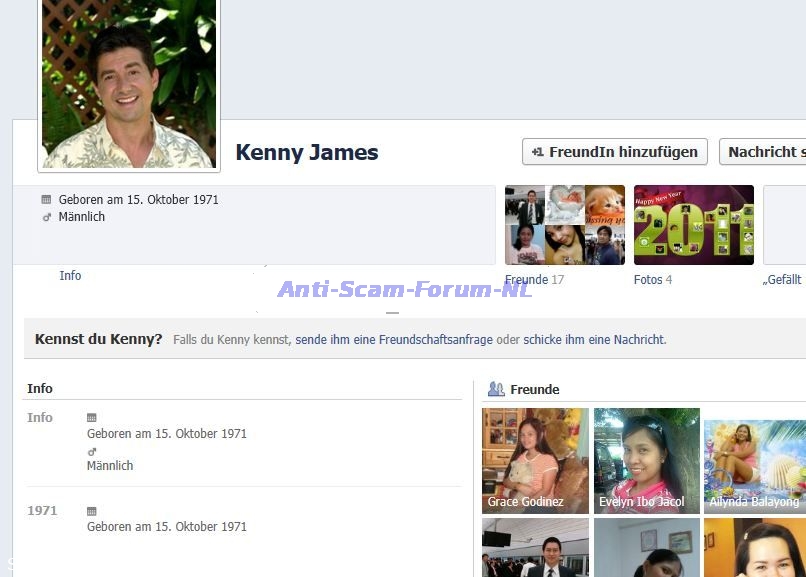Open the Kenny James profile picture
806x577 pixels.
tap(128, 82)
